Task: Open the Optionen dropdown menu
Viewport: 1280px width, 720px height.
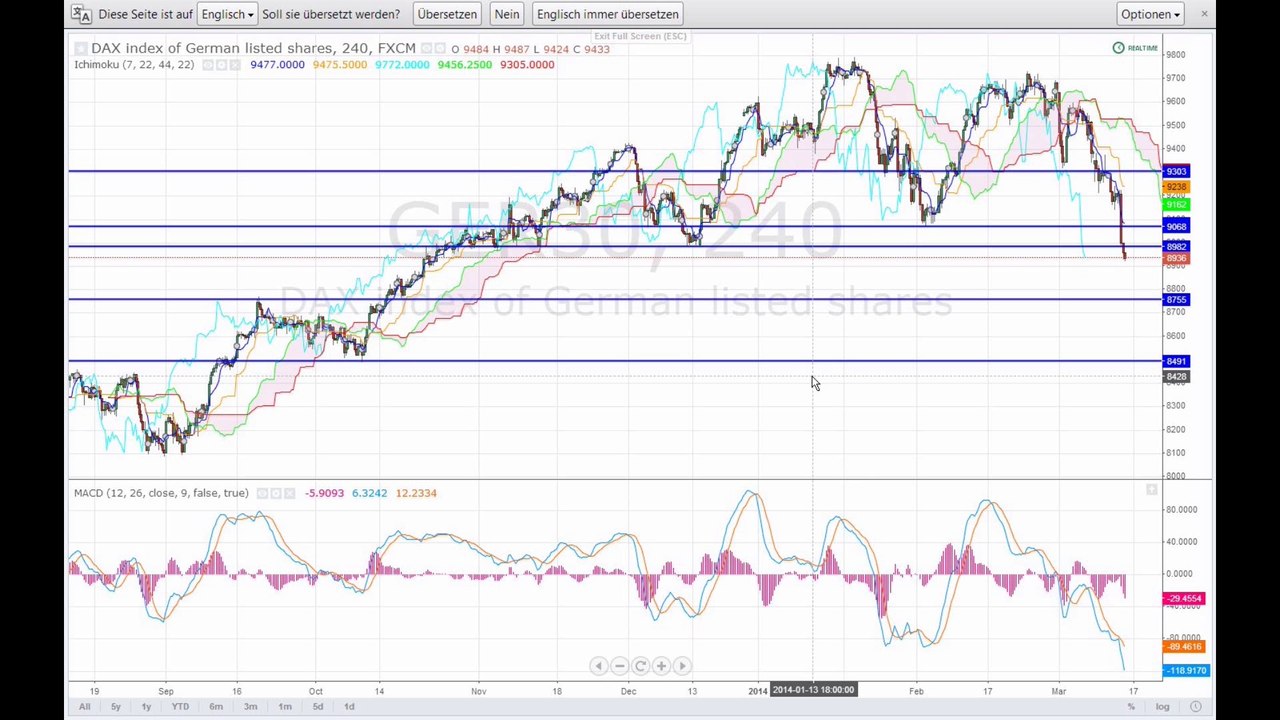Action: pos(1150,14)
